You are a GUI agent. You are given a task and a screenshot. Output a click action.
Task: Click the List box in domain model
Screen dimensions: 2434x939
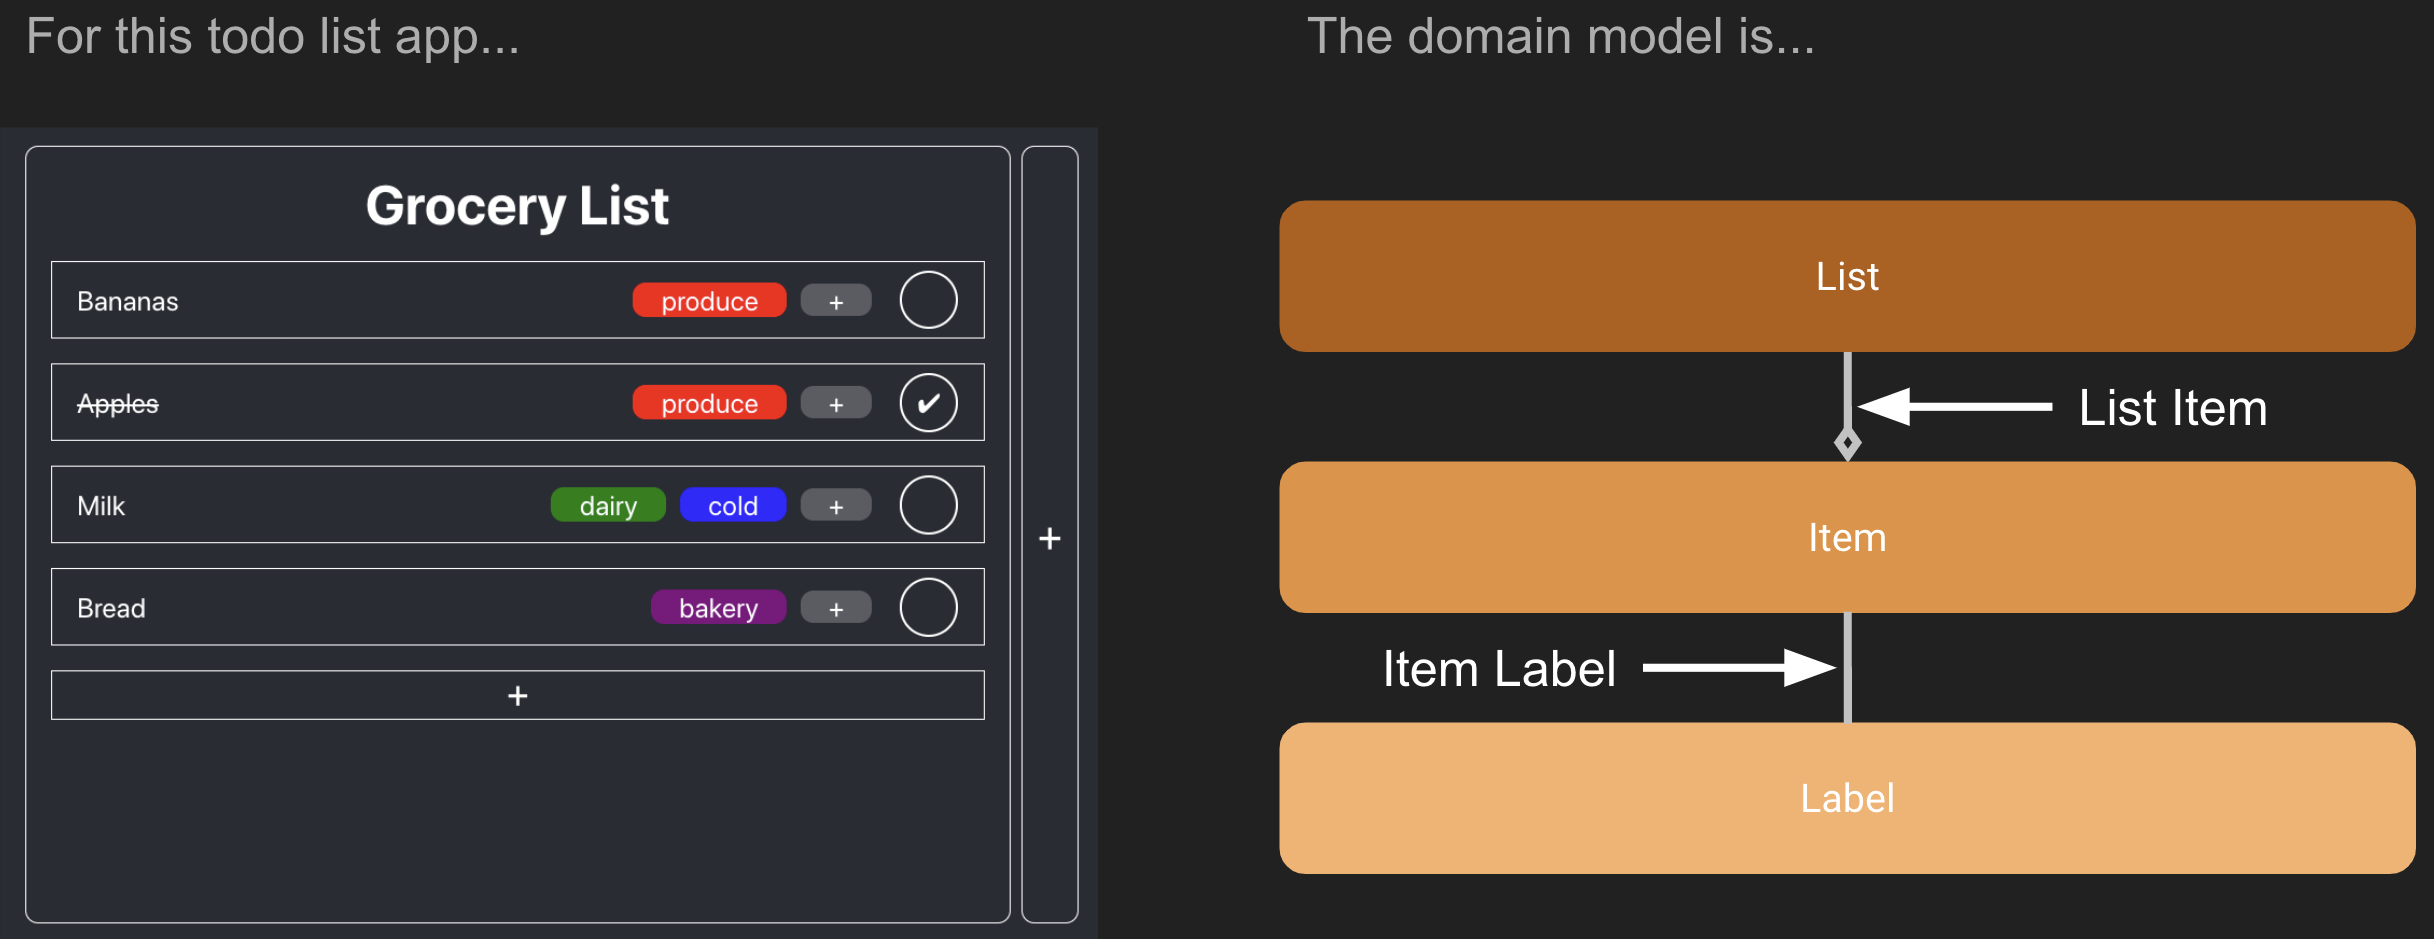pos(1847,276)
